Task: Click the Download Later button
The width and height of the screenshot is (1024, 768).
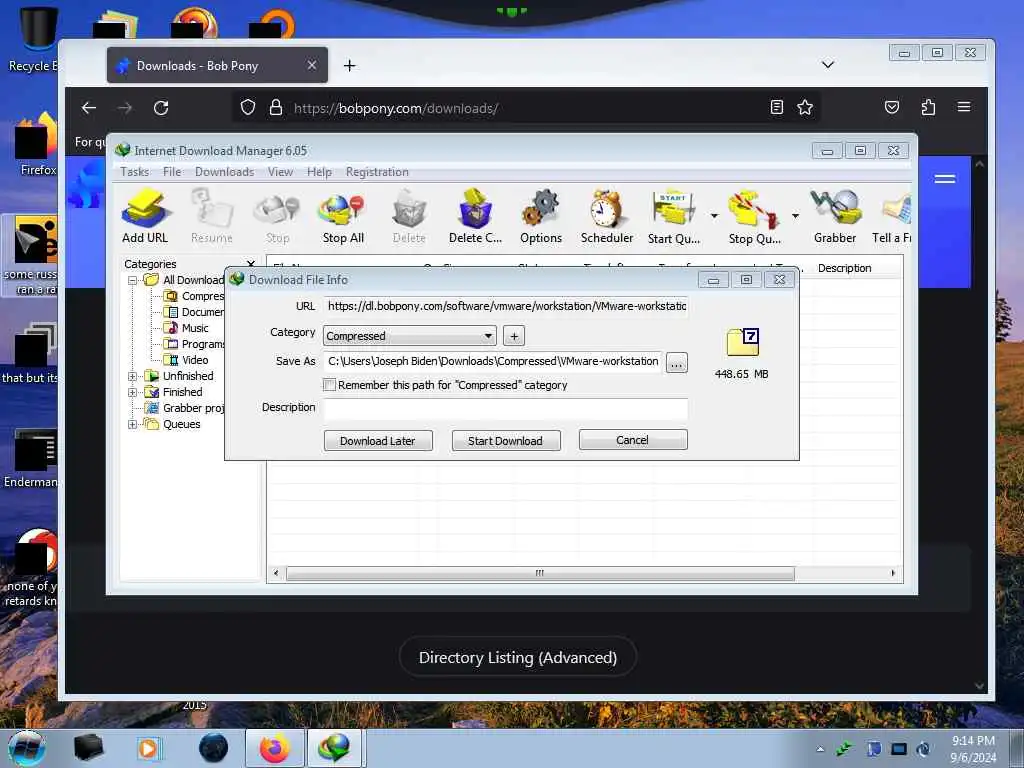Action: 378,441
